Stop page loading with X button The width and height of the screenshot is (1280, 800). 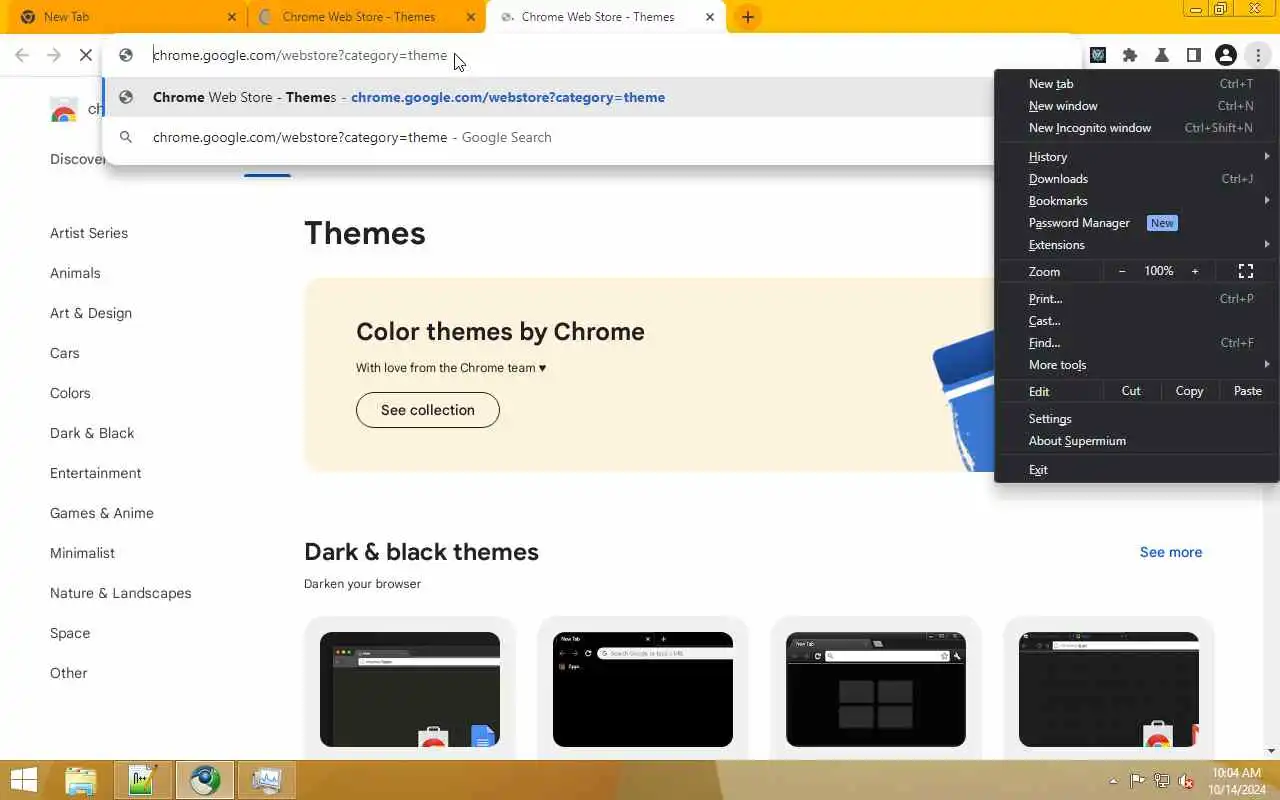pyautogui.click(x=86, y=55)
